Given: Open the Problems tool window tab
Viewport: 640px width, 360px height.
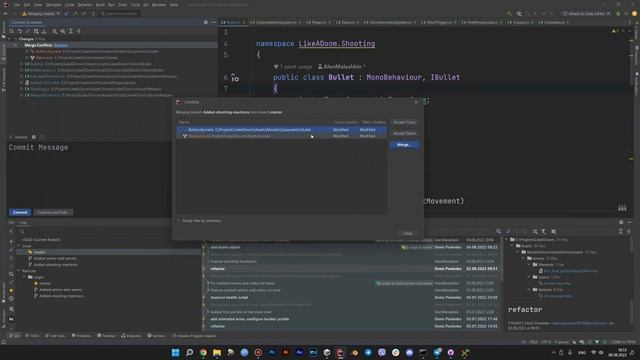Looking at the screenshot, I should pos(82,336).
